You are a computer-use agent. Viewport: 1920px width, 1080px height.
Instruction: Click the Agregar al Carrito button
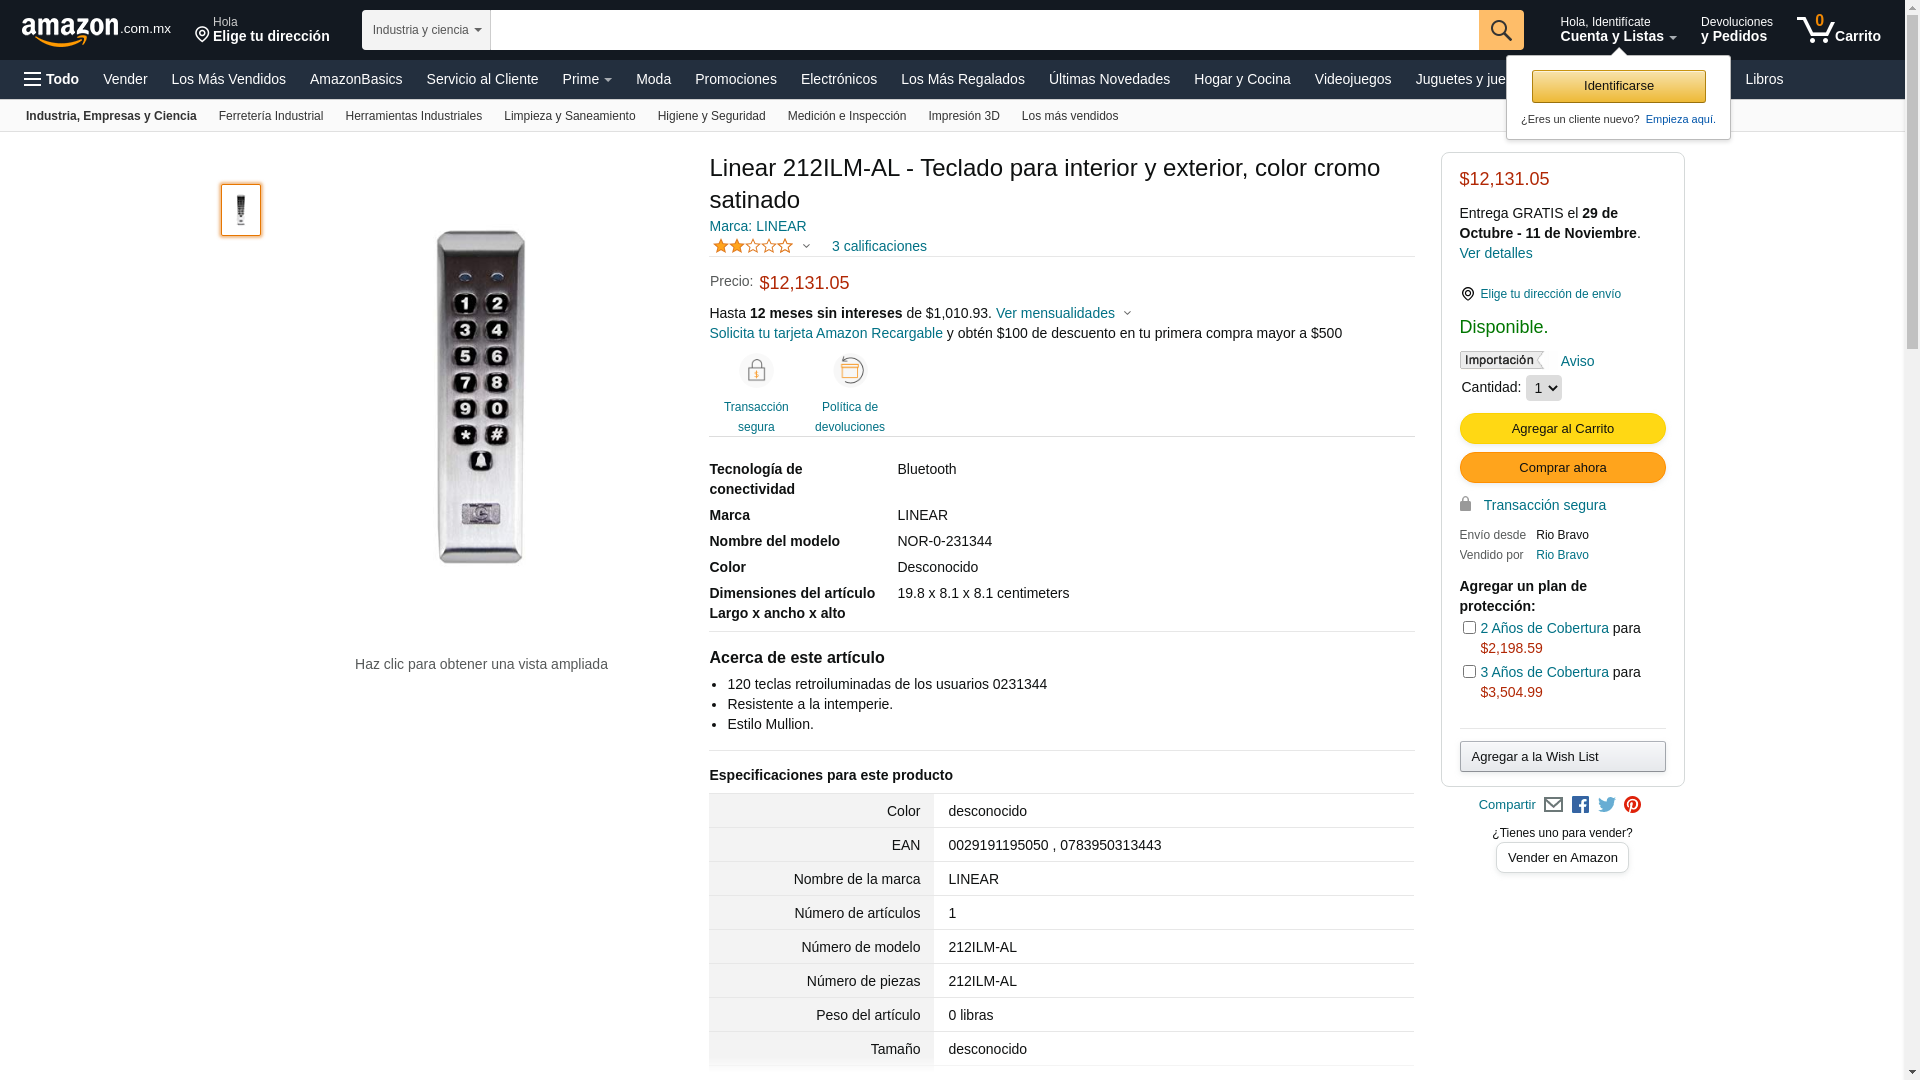click(1562, 428)
